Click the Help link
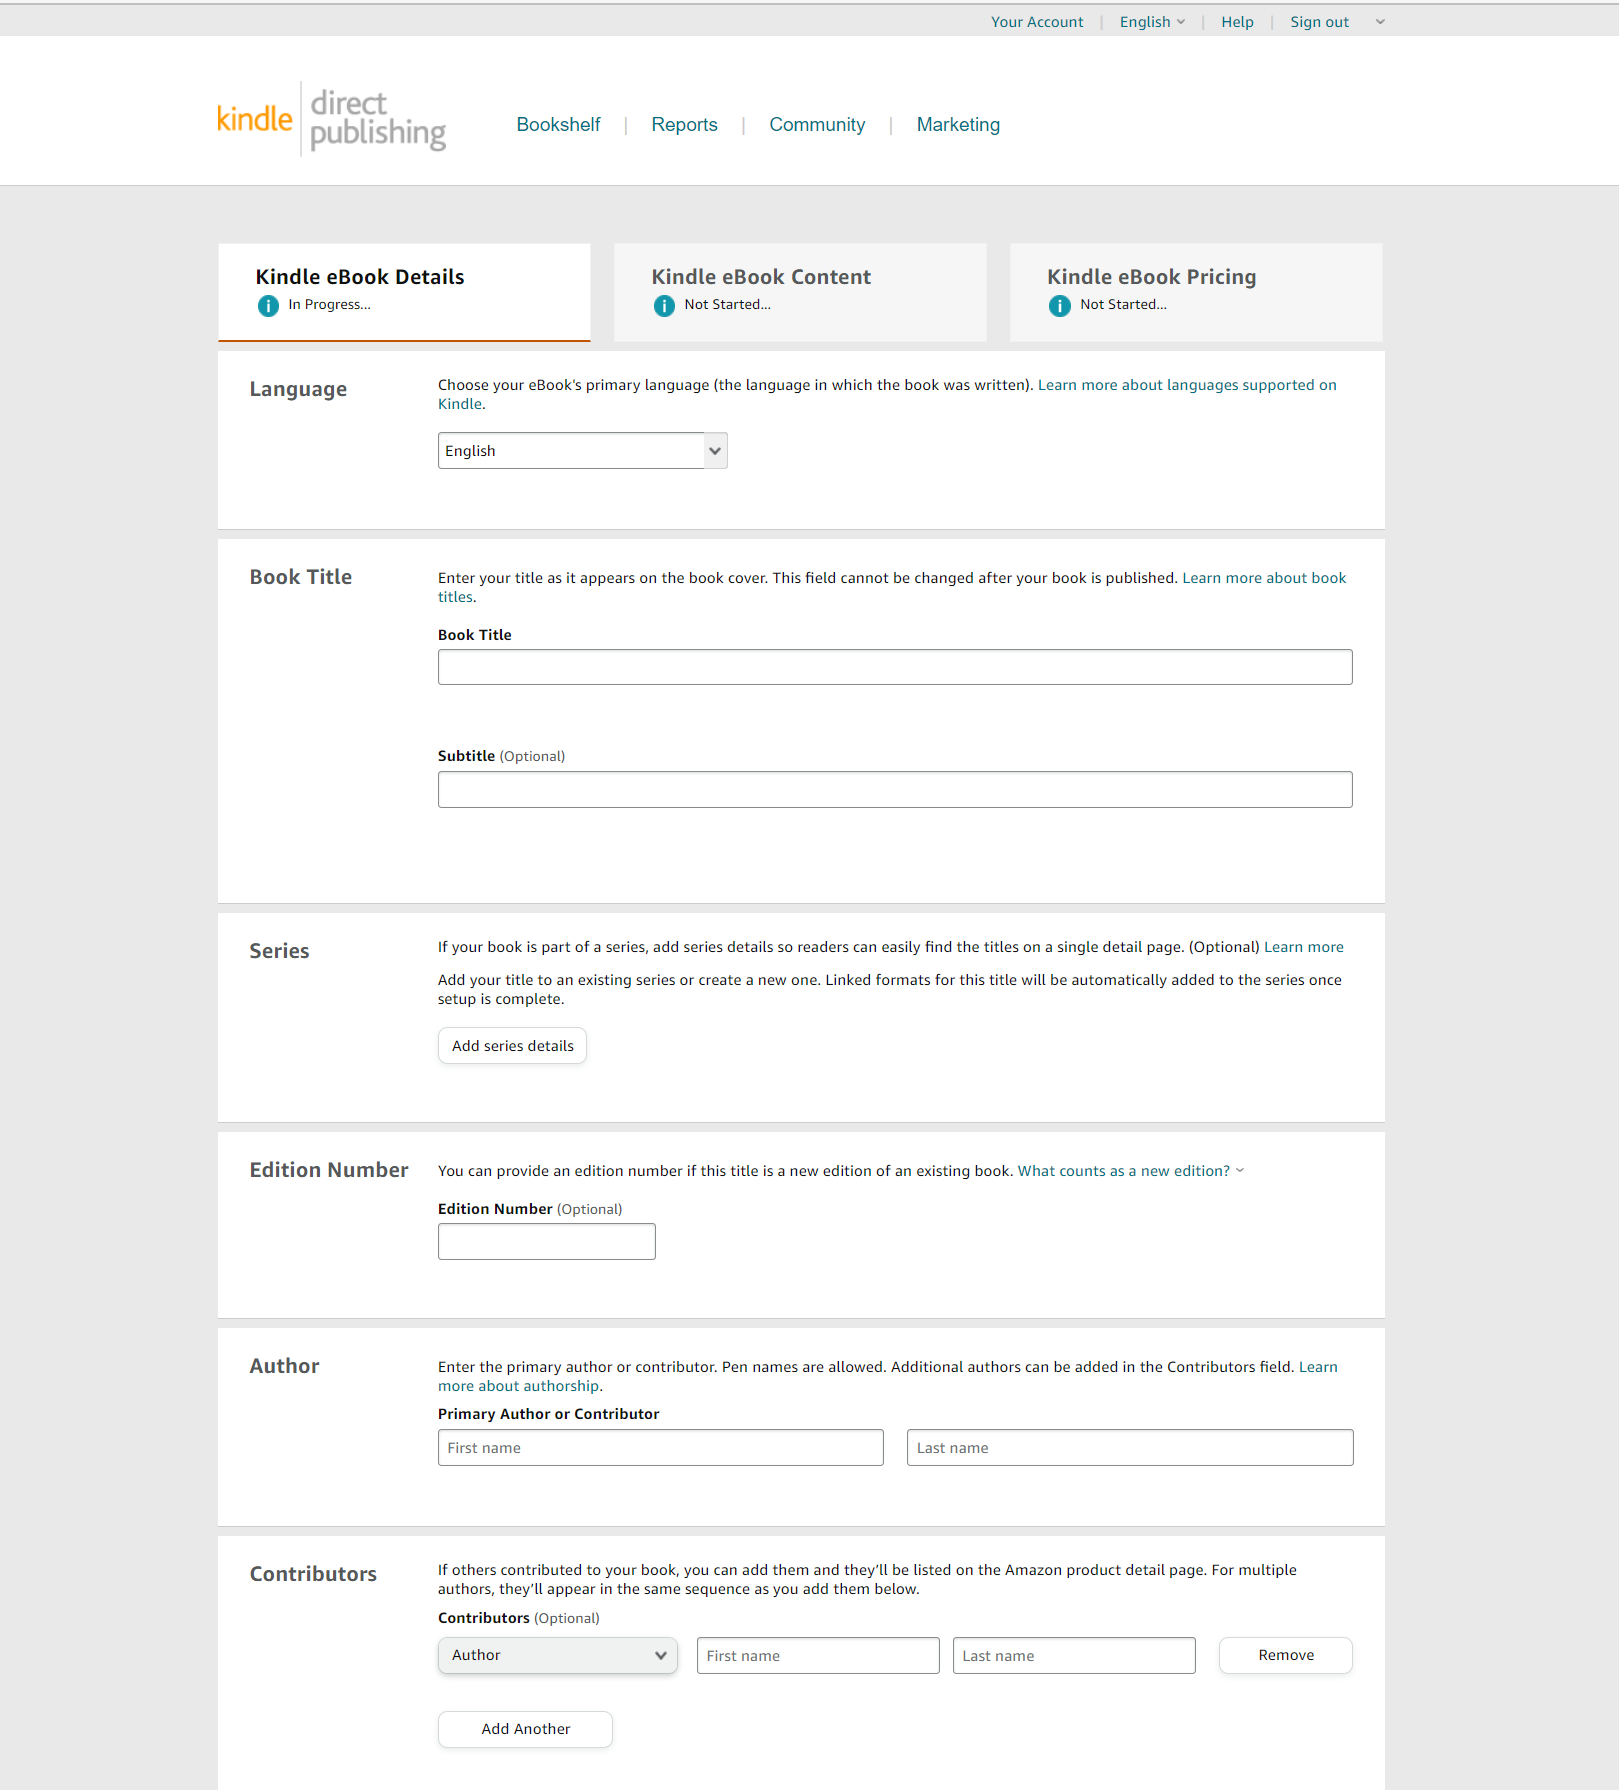The height and width of the screenshot is (1790, 1619). point(1237,22)
